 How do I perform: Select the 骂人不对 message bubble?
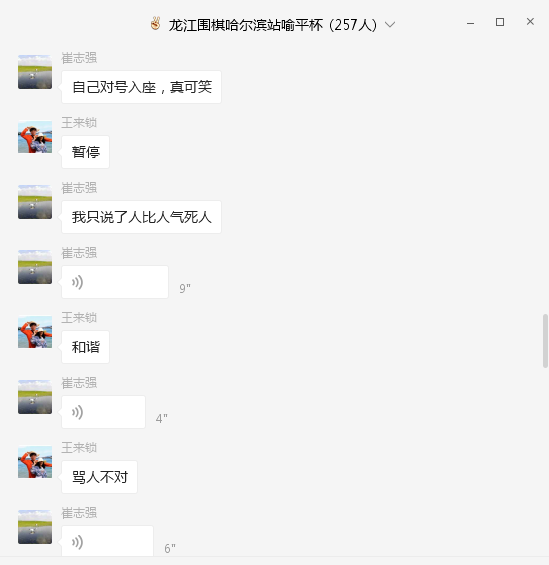[x=99, y=477]
